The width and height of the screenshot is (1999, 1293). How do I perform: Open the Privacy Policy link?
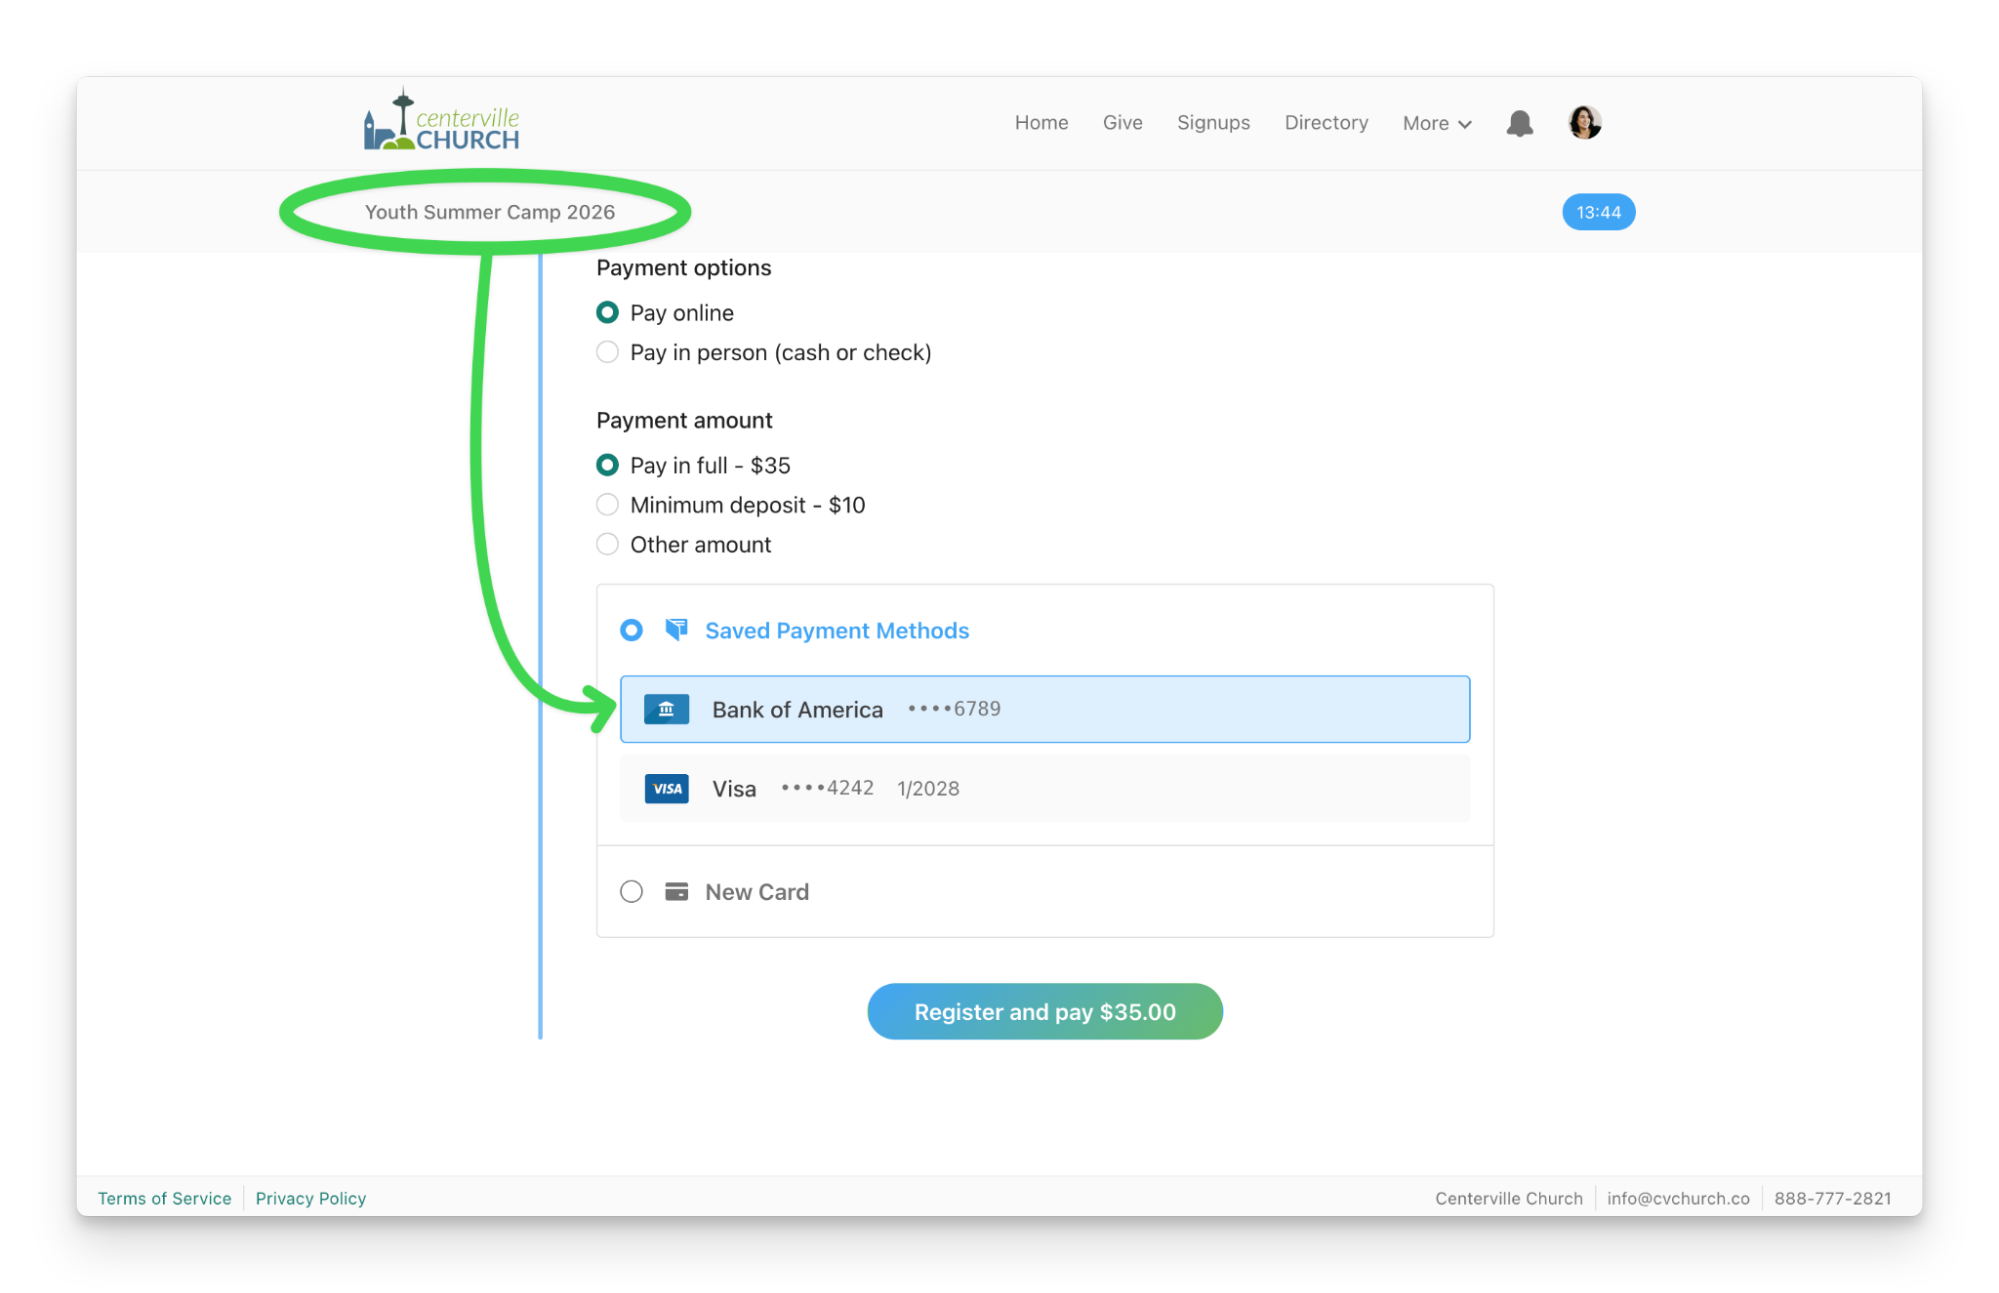[x=310, y=1198]
